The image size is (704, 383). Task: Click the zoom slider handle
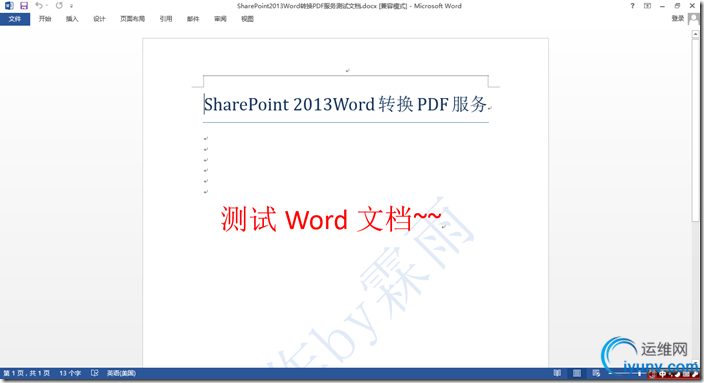pos(639,374)
